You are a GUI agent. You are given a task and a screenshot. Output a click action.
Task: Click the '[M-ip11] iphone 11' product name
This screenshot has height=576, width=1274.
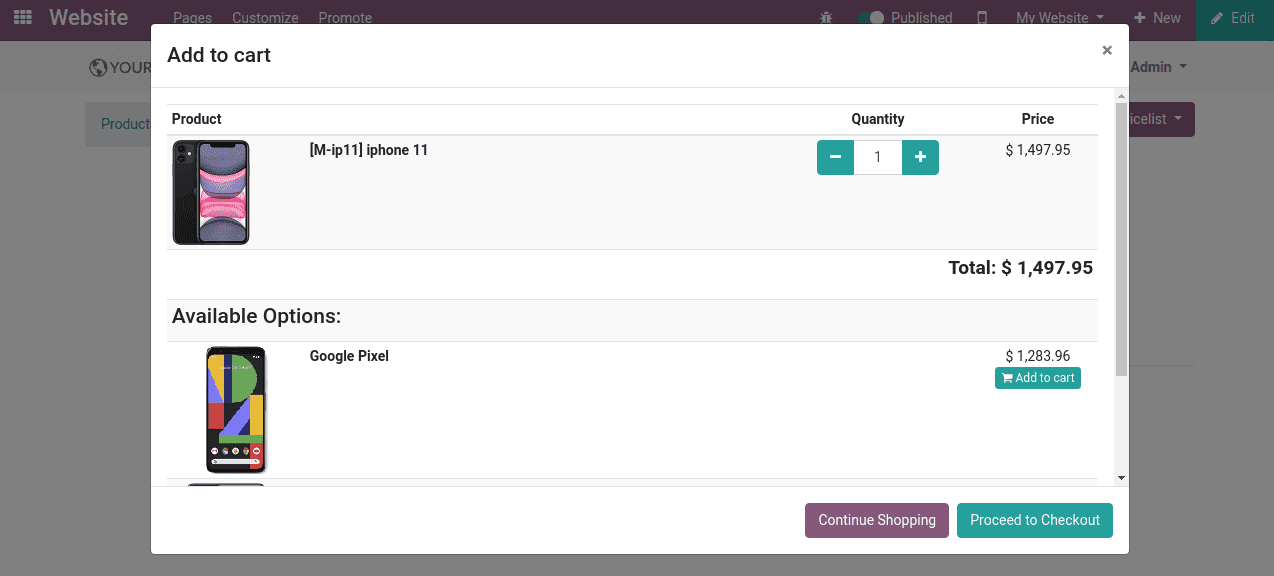[369, 150]
